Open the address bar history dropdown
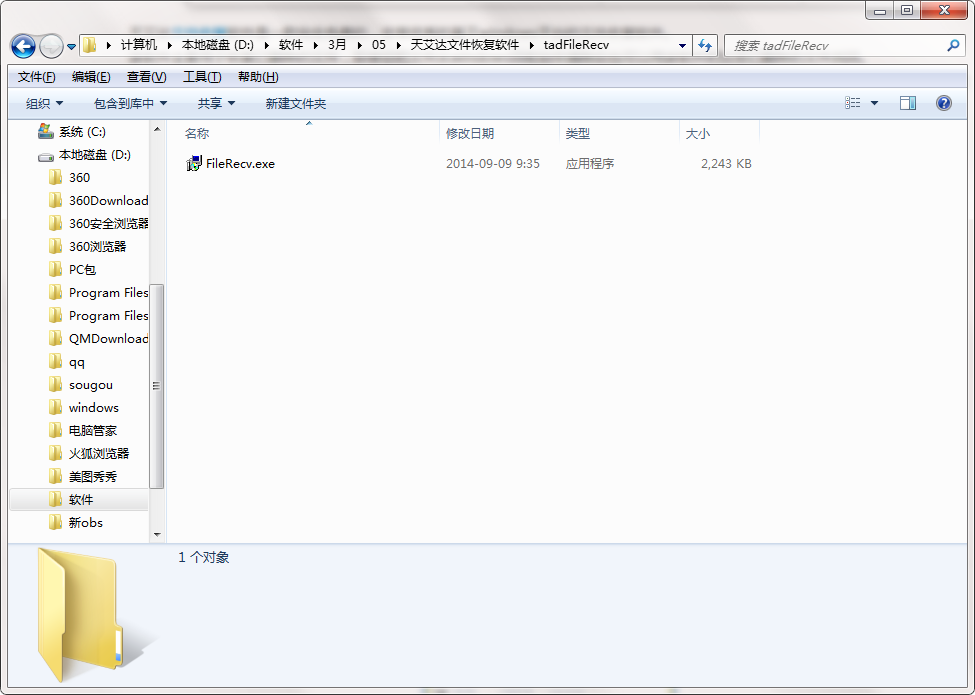 682,45
